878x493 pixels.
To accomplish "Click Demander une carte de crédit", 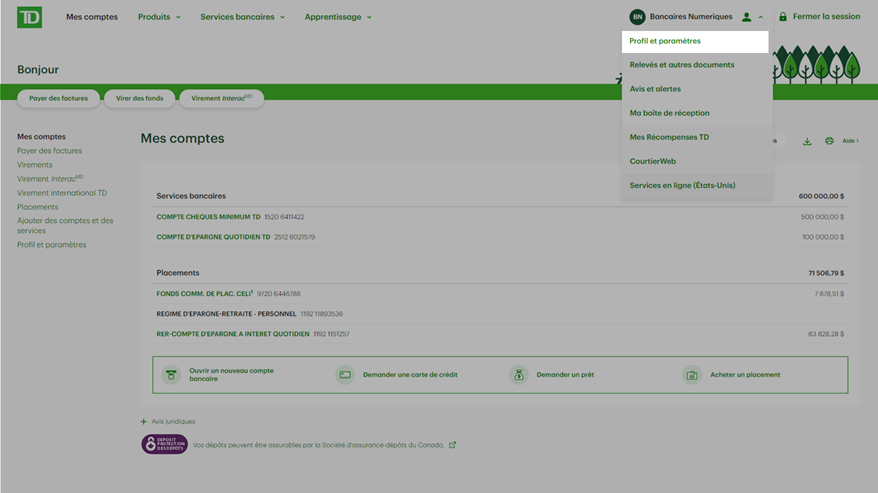I will coord(410,375).
